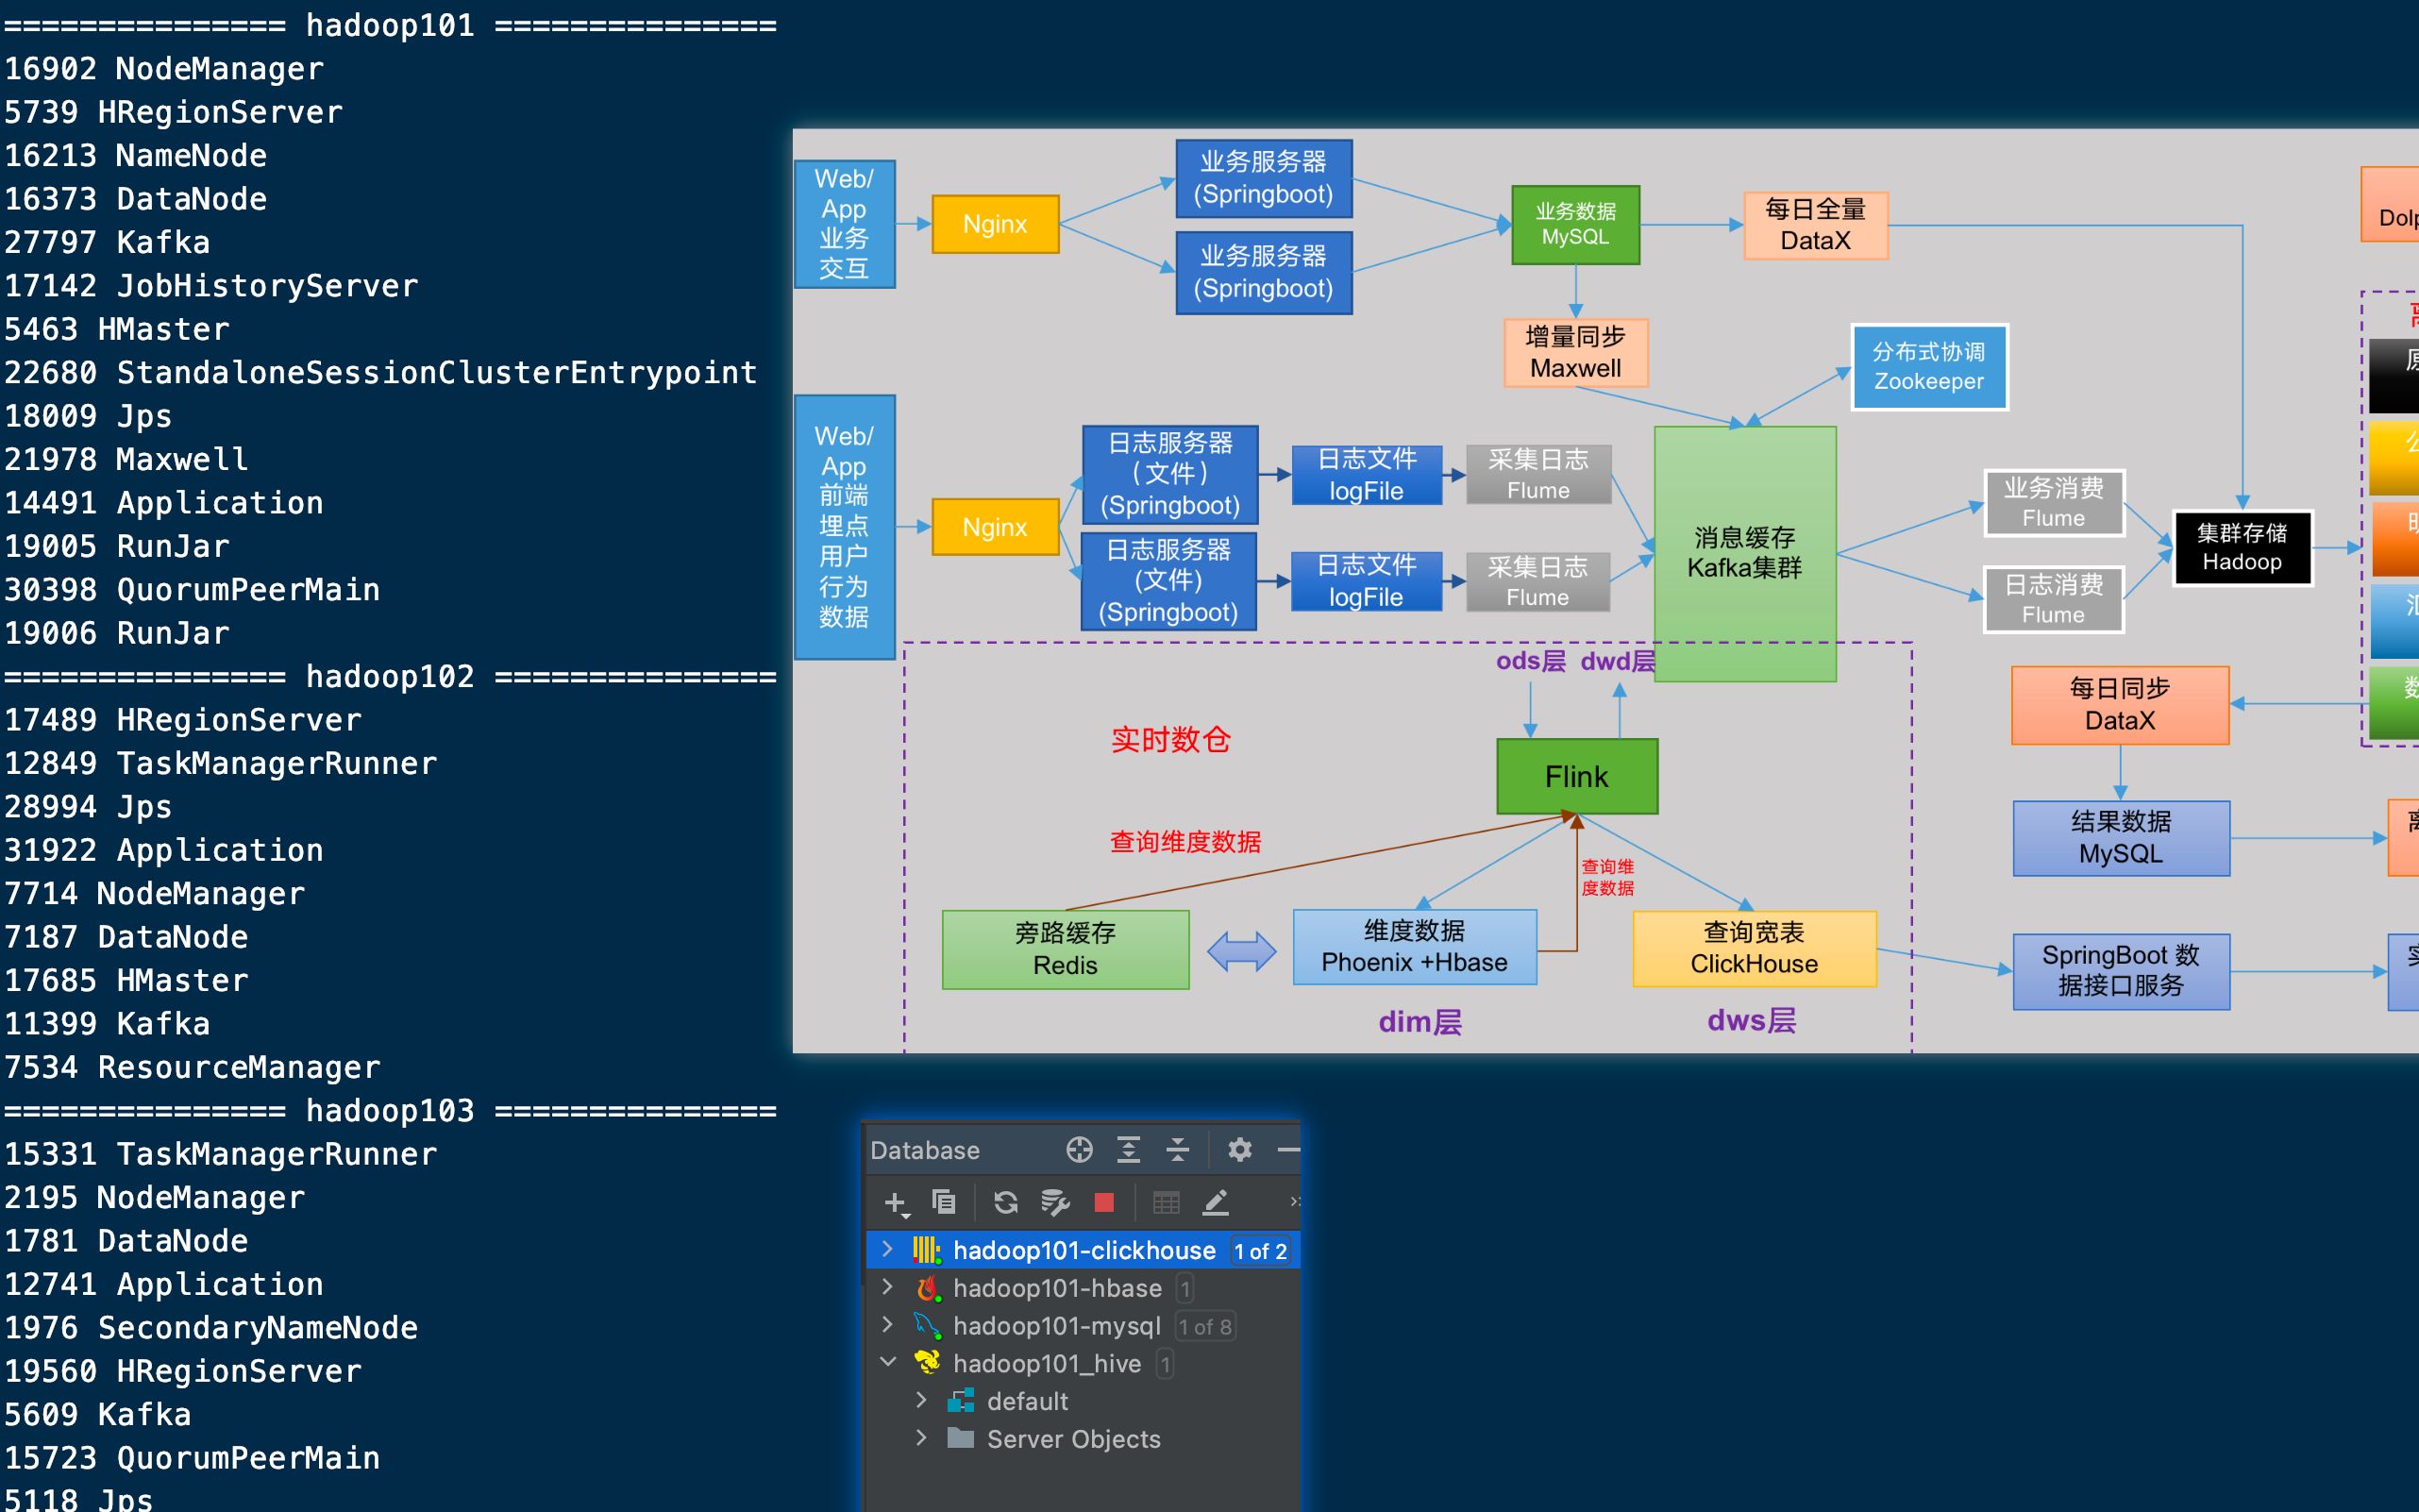Click the '业务数据 MySQL' green box in diagram

point(1576,225)
